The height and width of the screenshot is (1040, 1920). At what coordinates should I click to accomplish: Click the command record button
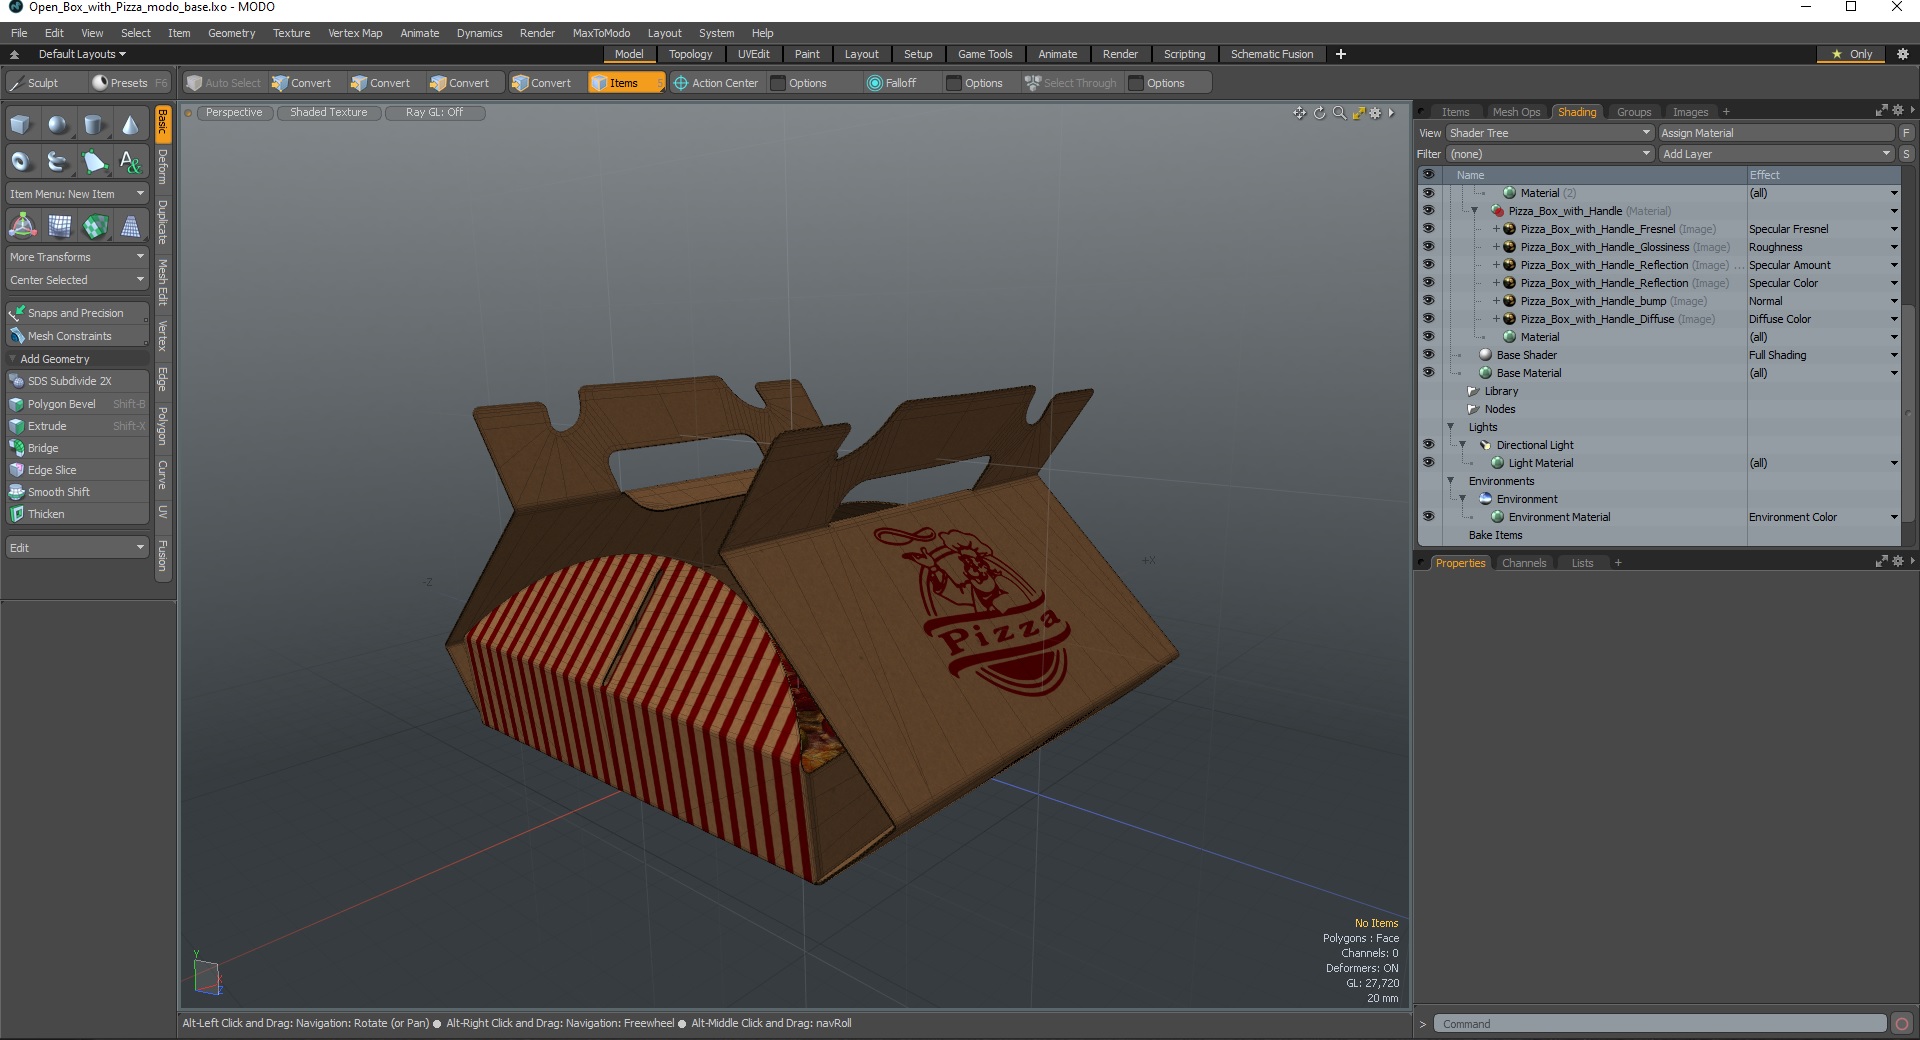point(1902,1023)
